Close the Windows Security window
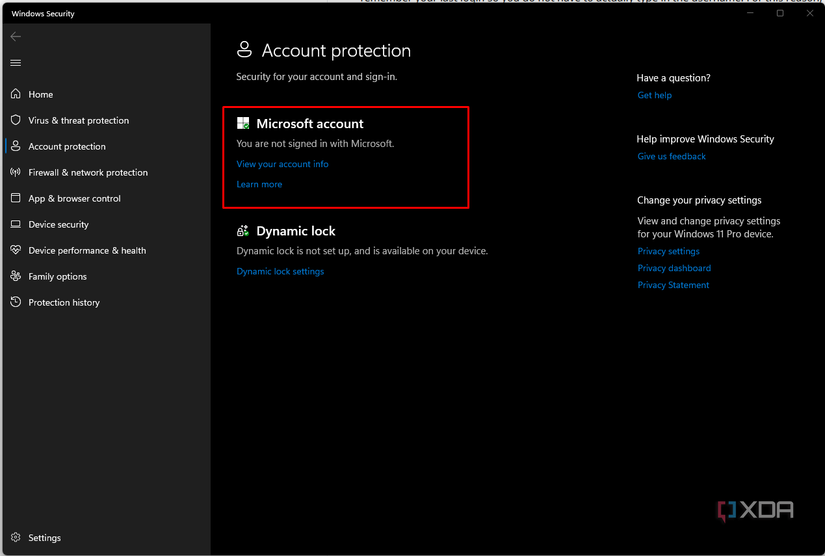 click(810, 13)
